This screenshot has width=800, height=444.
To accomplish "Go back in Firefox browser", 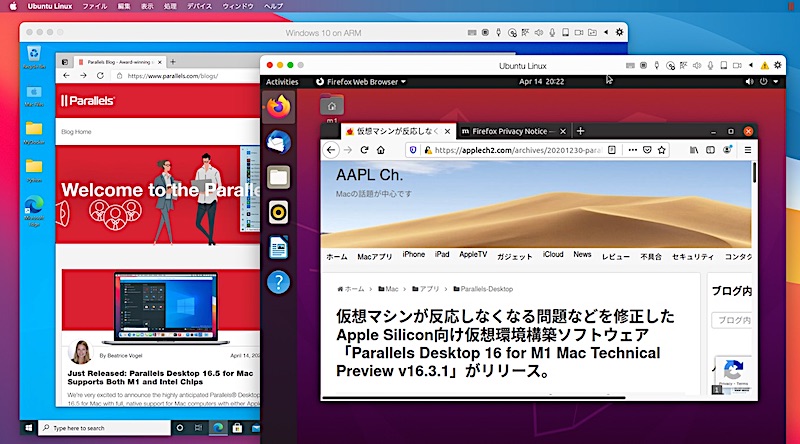I will 331,150.
